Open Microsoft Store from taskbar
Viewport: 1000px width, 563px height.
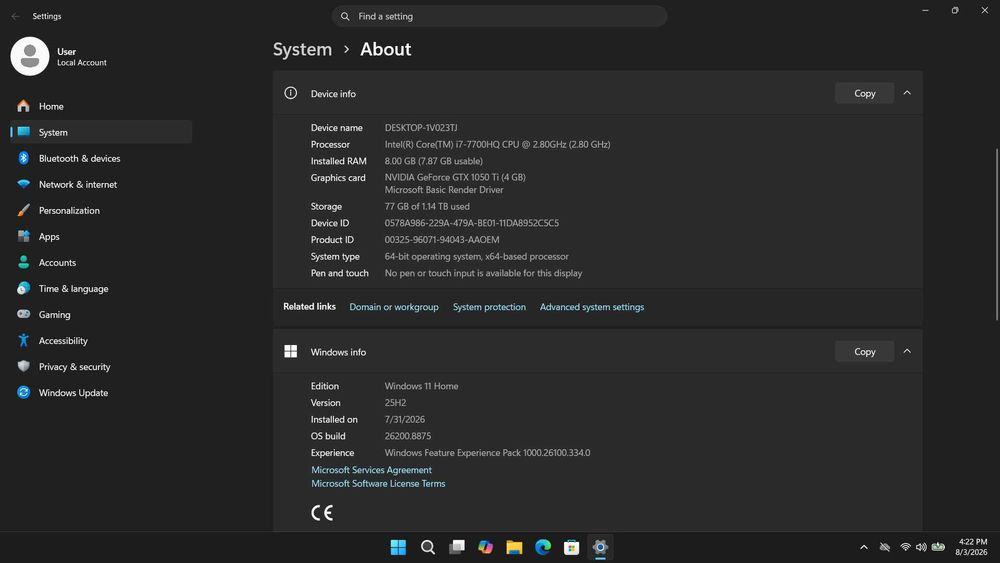[x=571, y=547]
